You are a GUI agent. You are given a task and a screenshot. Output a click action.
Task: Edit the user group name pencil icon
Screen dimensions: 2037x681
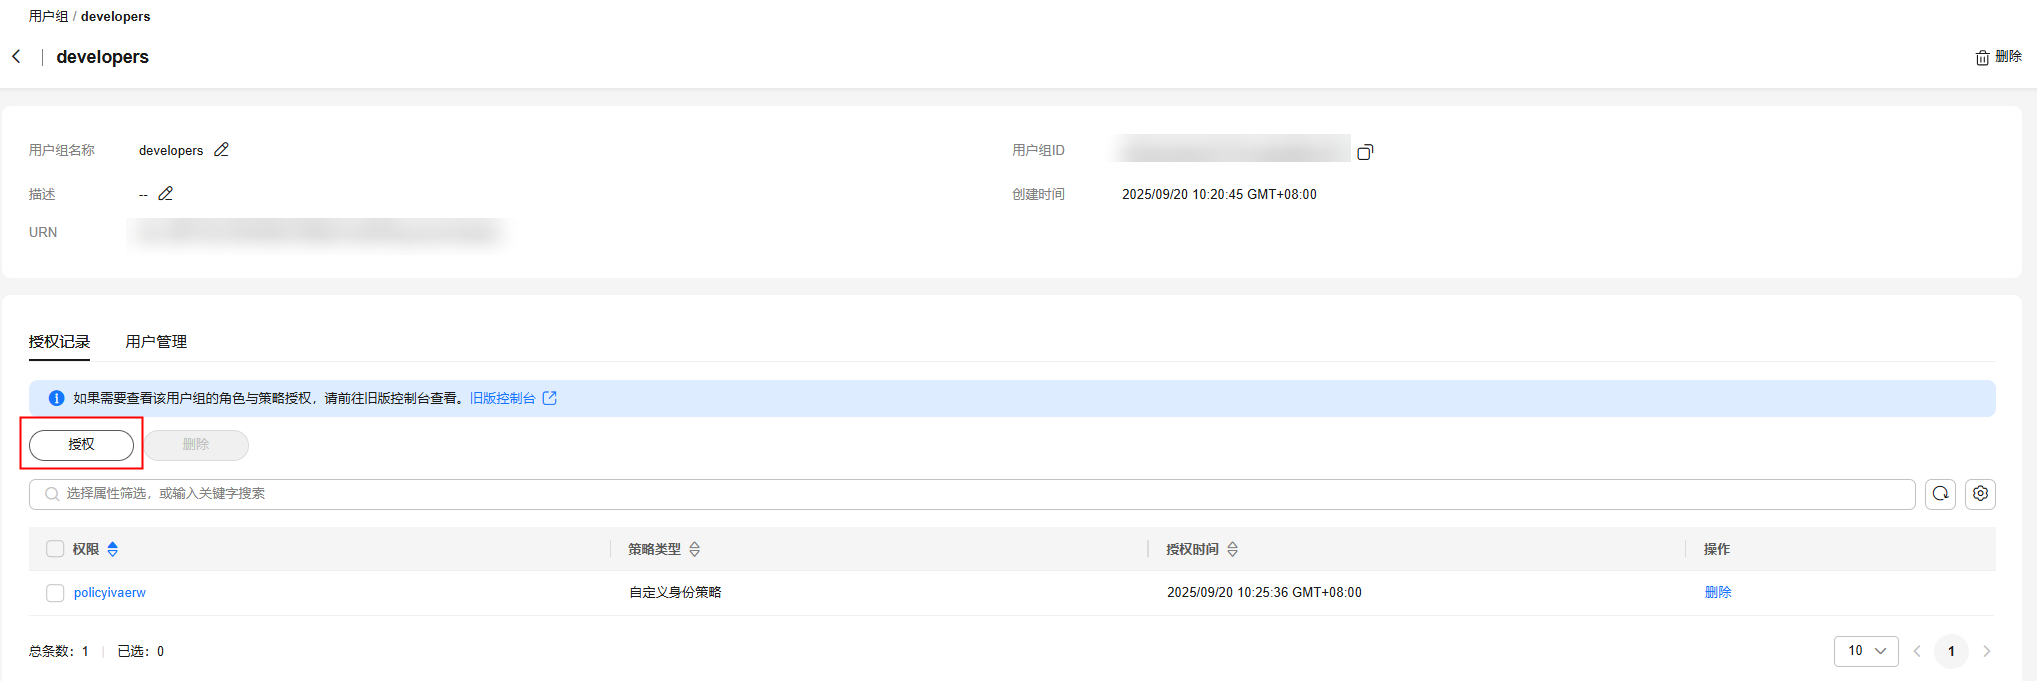pos(221,150)
